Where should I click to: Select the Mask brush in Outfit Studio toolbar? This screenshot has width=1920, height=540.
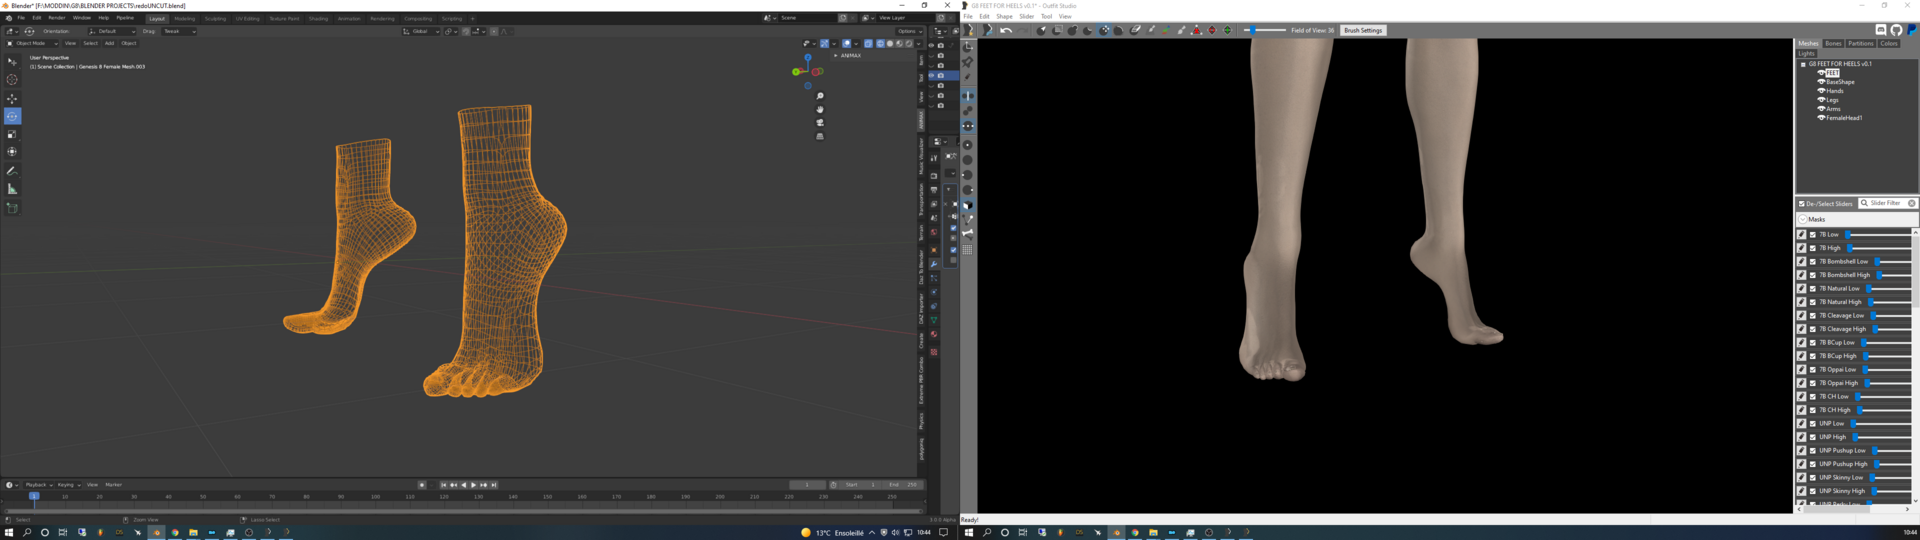click(1057, 30)
